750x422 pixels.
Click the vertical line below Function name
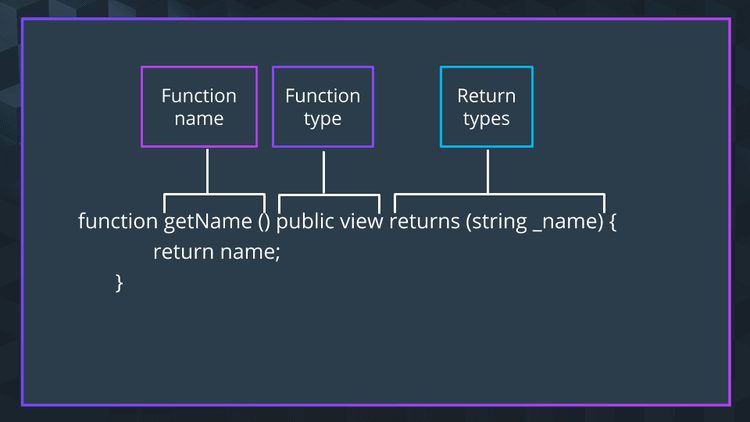207,170
